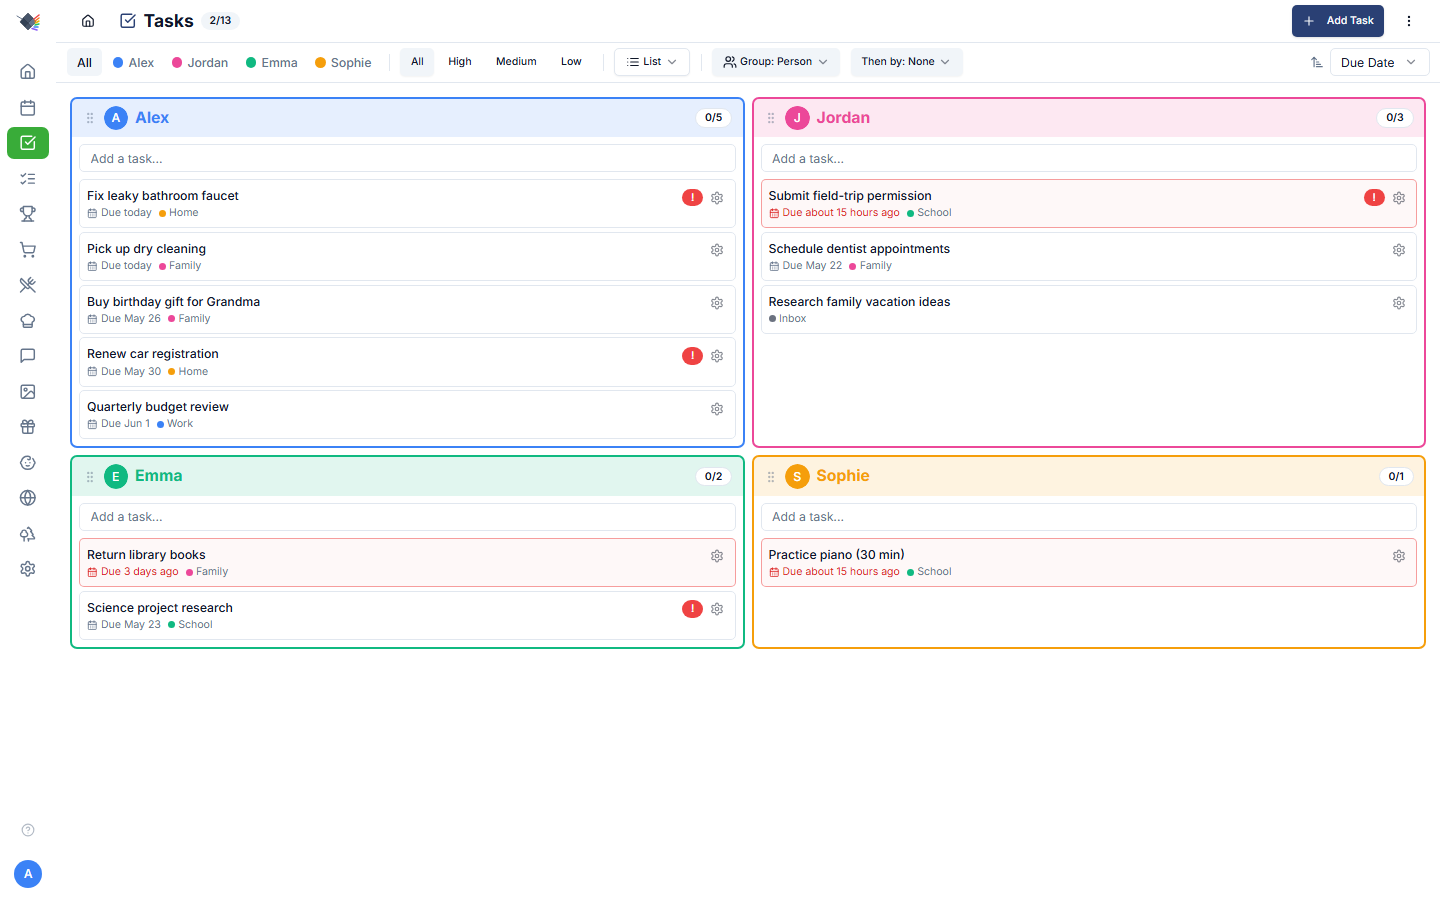Viewport: 1440px width, 900px height.
Task: Click the Sophie group header name
Action: coord(843,476)
